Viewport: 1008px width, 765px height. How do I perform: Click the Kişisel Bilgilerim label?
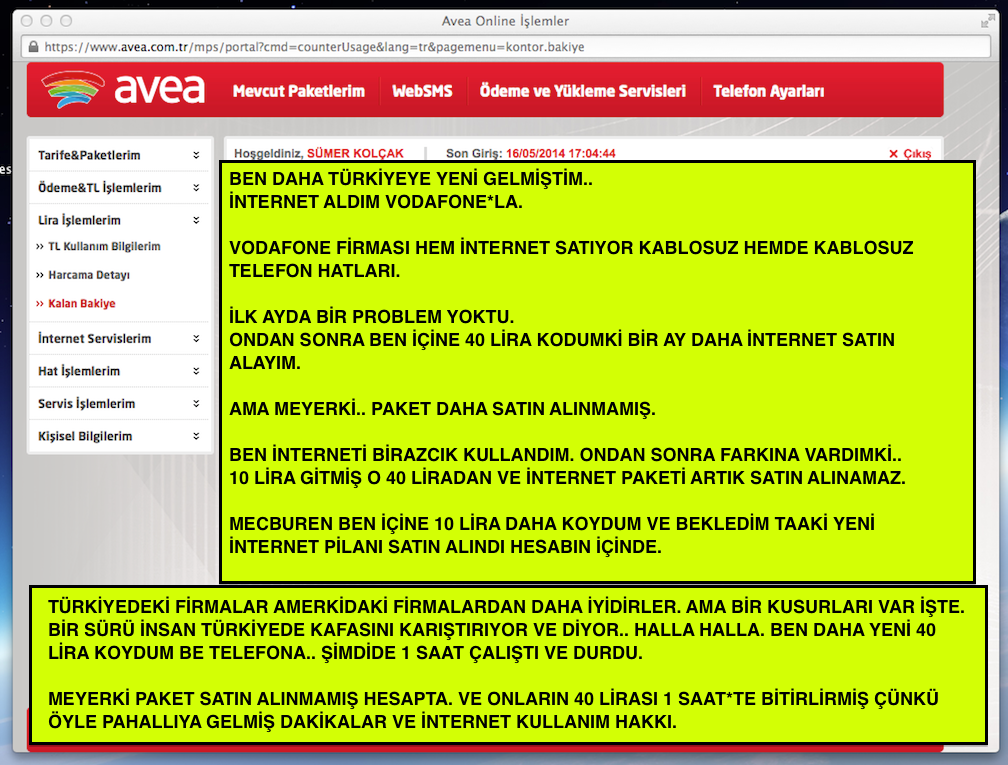(x=85, y=436)
